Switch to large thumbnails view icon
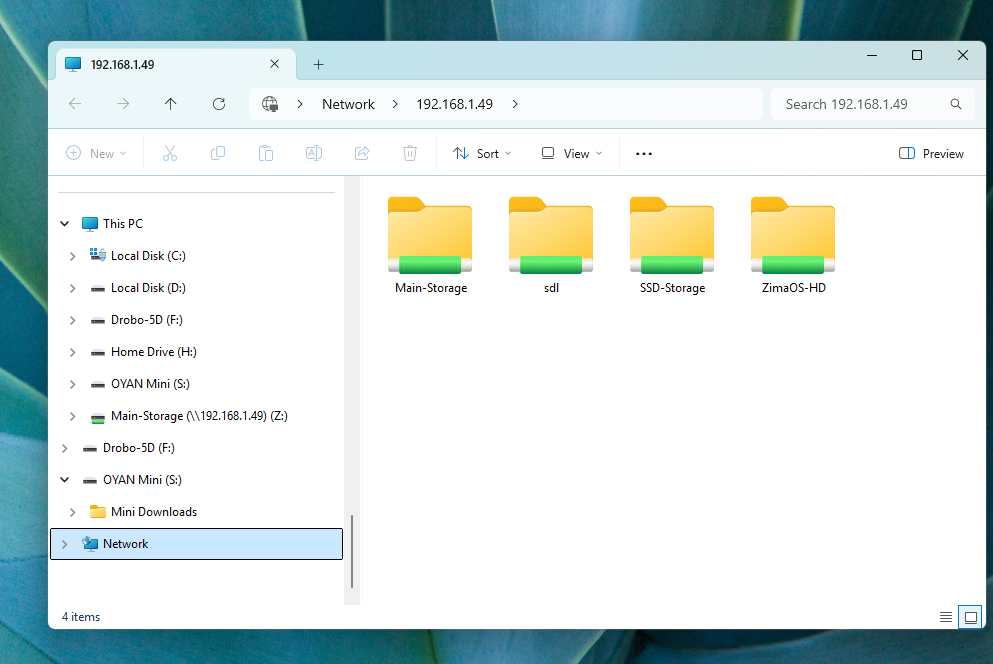993x664 pixels. coord(970,616)
